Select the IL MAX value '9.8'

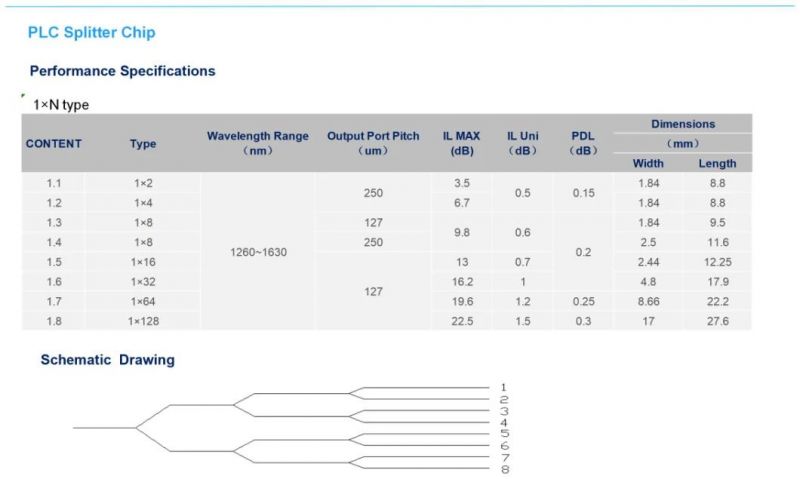(x=462, y=233)
